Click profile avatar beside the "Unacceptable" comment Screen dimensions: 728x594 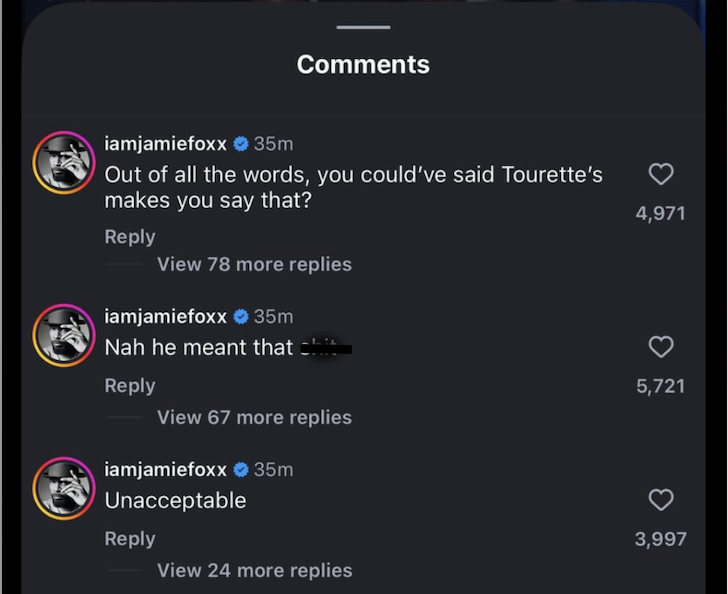(64, 487)
